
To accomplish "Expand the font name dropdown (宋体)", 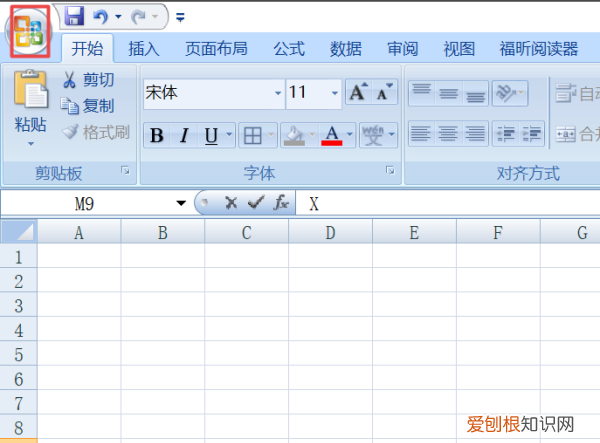I will (278, 93).
